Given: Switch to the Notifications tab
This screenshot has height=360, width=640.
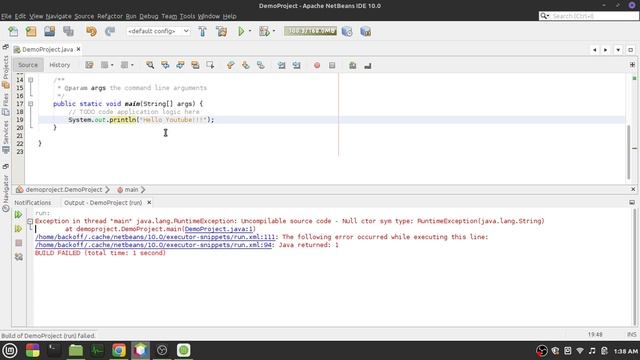Looking at the screenshot, I should (x=33, y=202).
